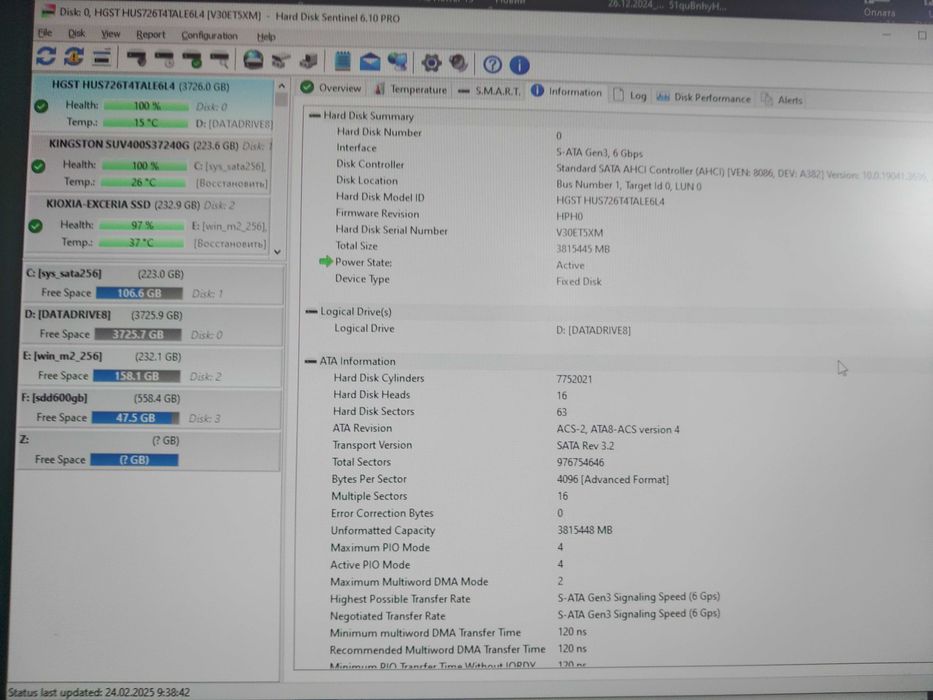This screenshot has height=700, width=933.
Task: Click the blue notepad report icon
Action: (342, 61)
